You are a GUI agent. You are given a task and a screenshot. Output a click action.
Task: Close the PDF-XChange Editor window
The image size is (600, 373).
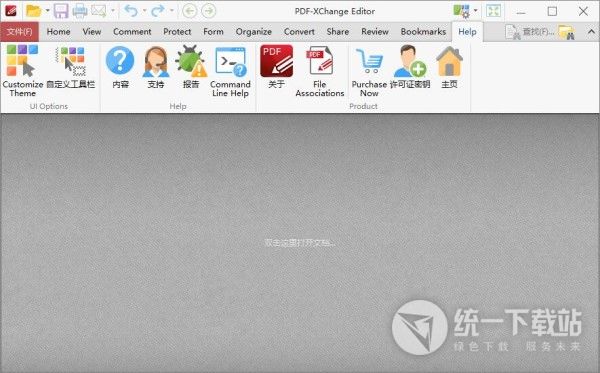click(x=583, y=11)
